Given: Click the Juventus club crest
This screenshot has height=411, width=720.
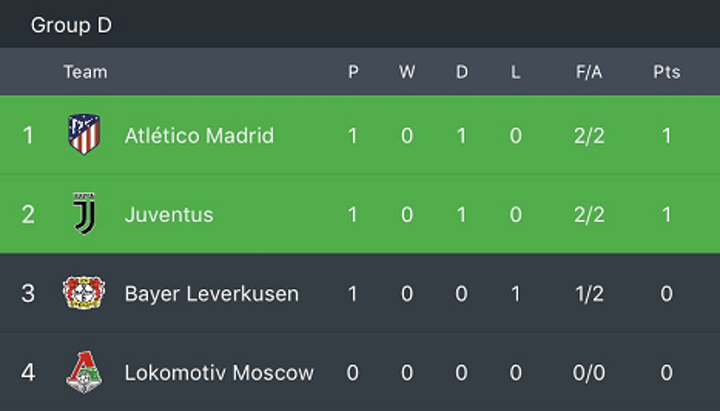Looking at the screenshot, I should [84, 214].
